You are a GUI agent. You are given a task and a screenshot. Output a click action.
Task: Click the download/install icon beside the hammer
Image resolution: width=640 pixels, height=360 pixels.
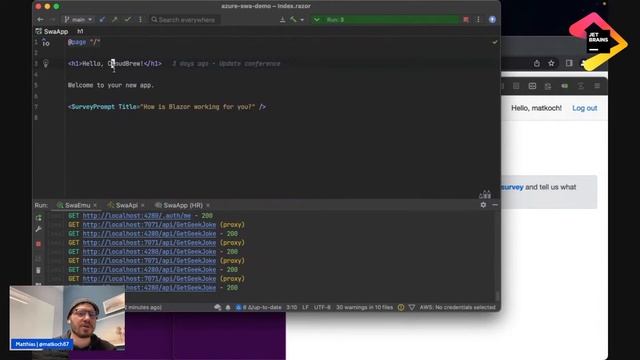coord(282,20)
